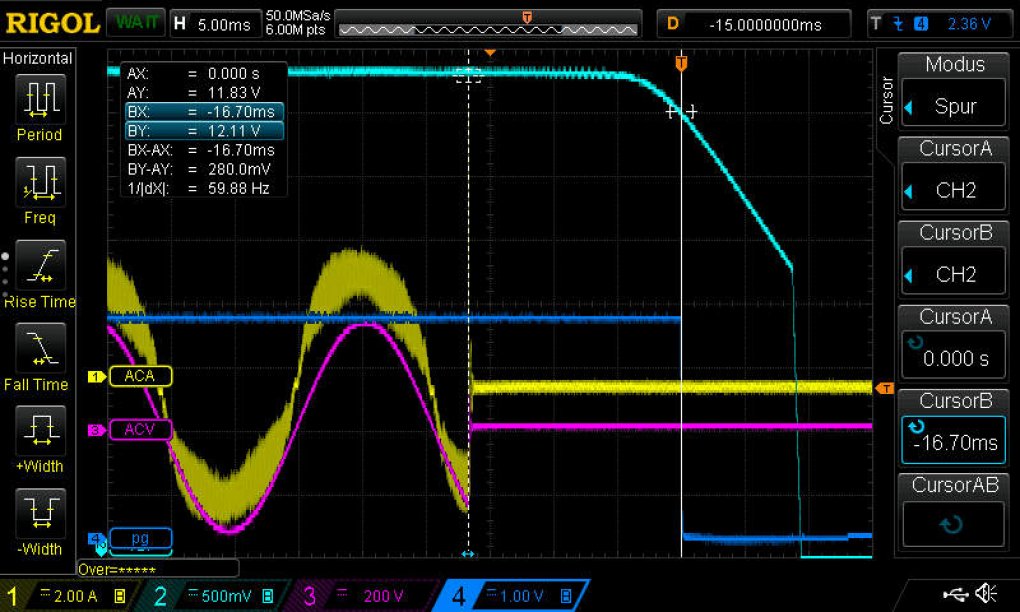Click the ACV channel 3 label
Screen dimensions: 1020x612
[140, 429]
